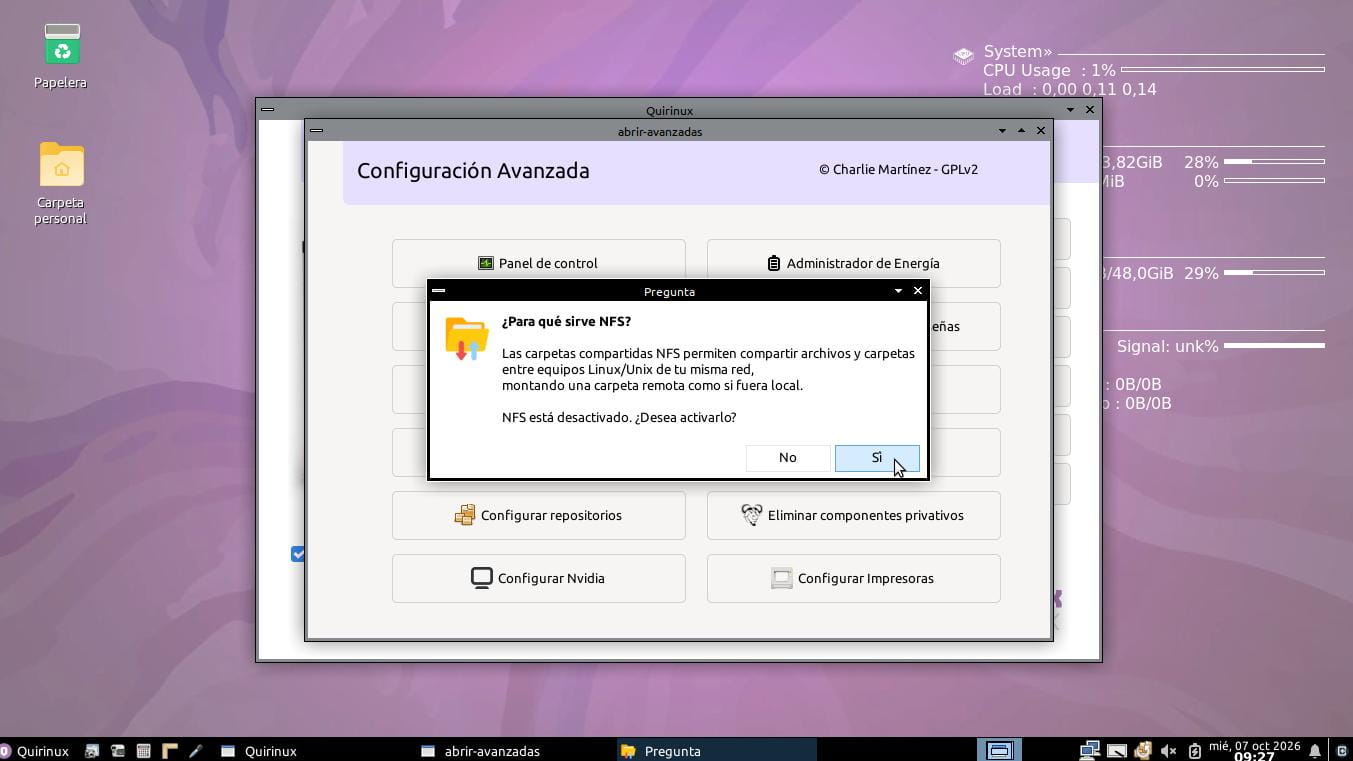
Task: Click the System» label in the desktop monitor
Action: pos(1018,51)
